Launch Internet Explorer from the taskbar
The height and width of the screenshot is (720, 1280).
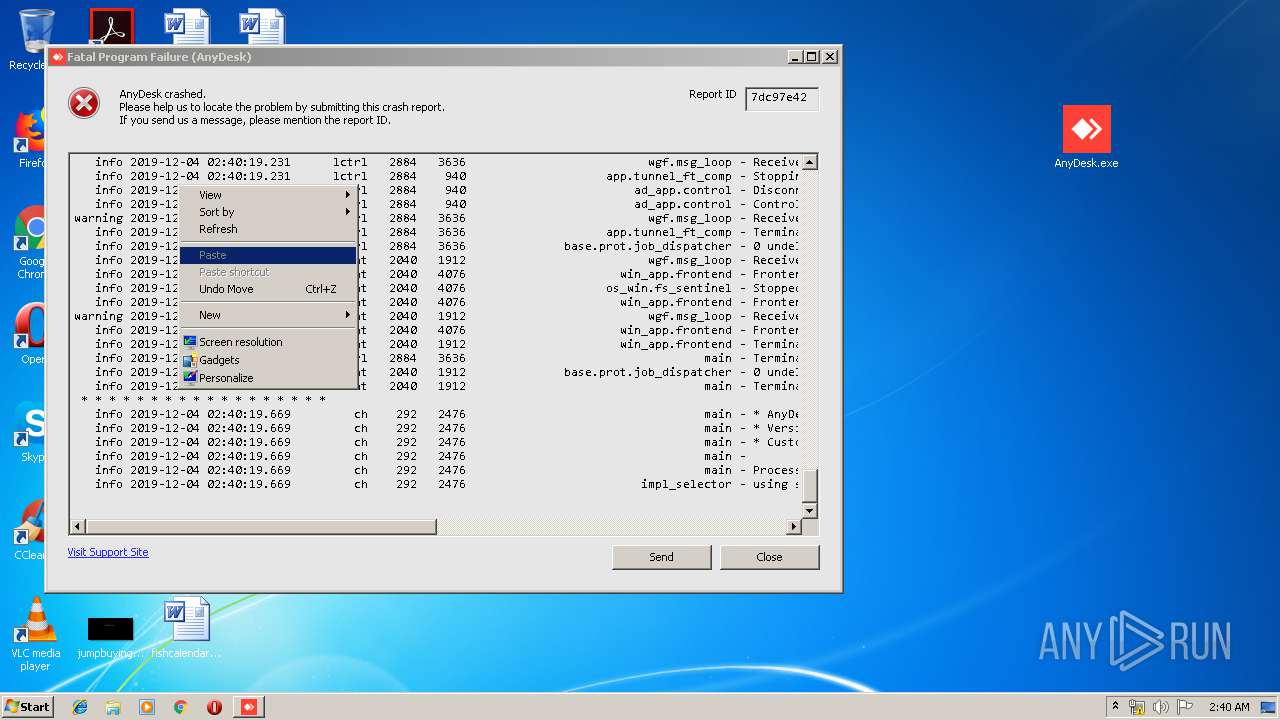(80, 707)
